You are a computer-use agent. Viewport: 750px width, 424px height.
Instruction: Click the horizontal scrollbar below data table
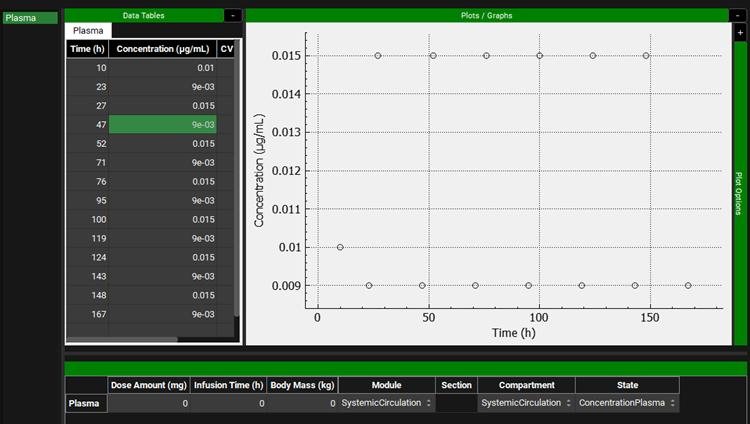[x=120, y=340]
